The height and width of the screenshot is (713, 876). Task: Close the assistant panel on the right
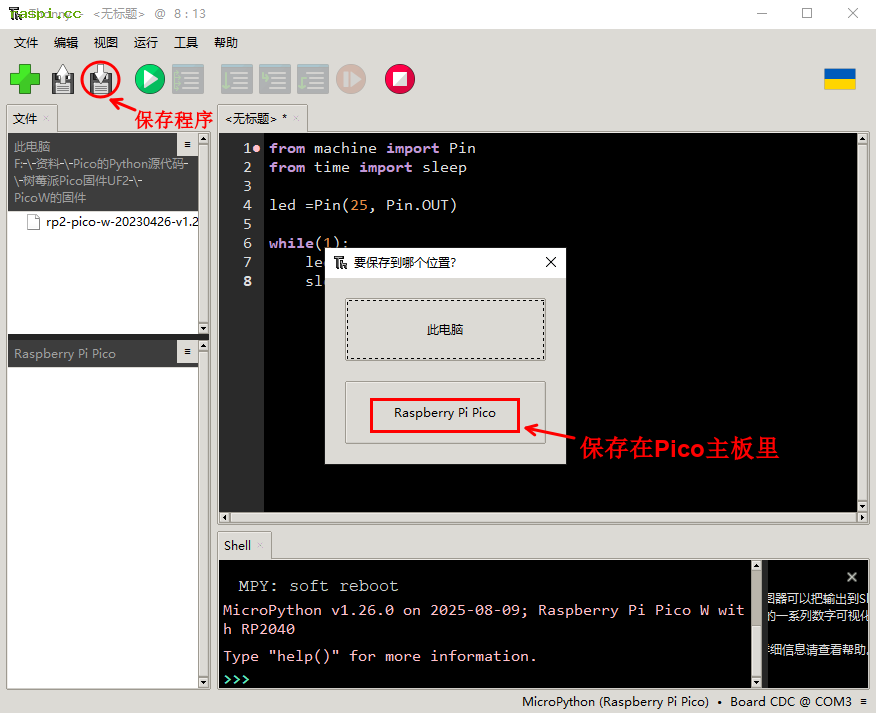(851, 577)
